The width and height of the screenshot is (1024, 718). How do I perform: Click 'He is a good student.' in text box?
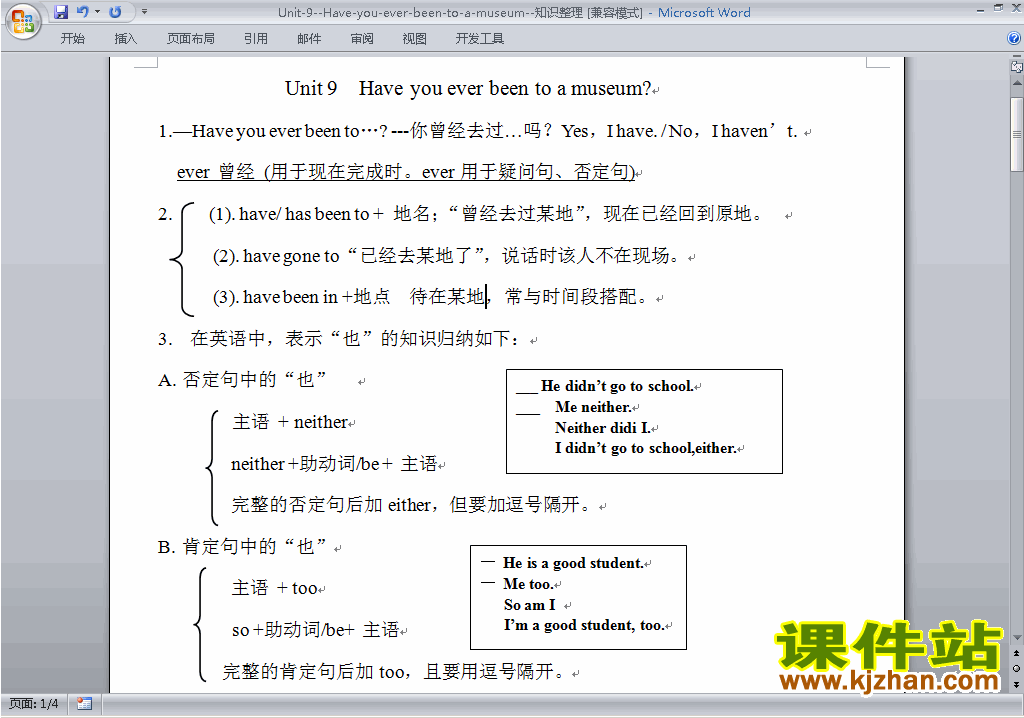click(573, 563)
